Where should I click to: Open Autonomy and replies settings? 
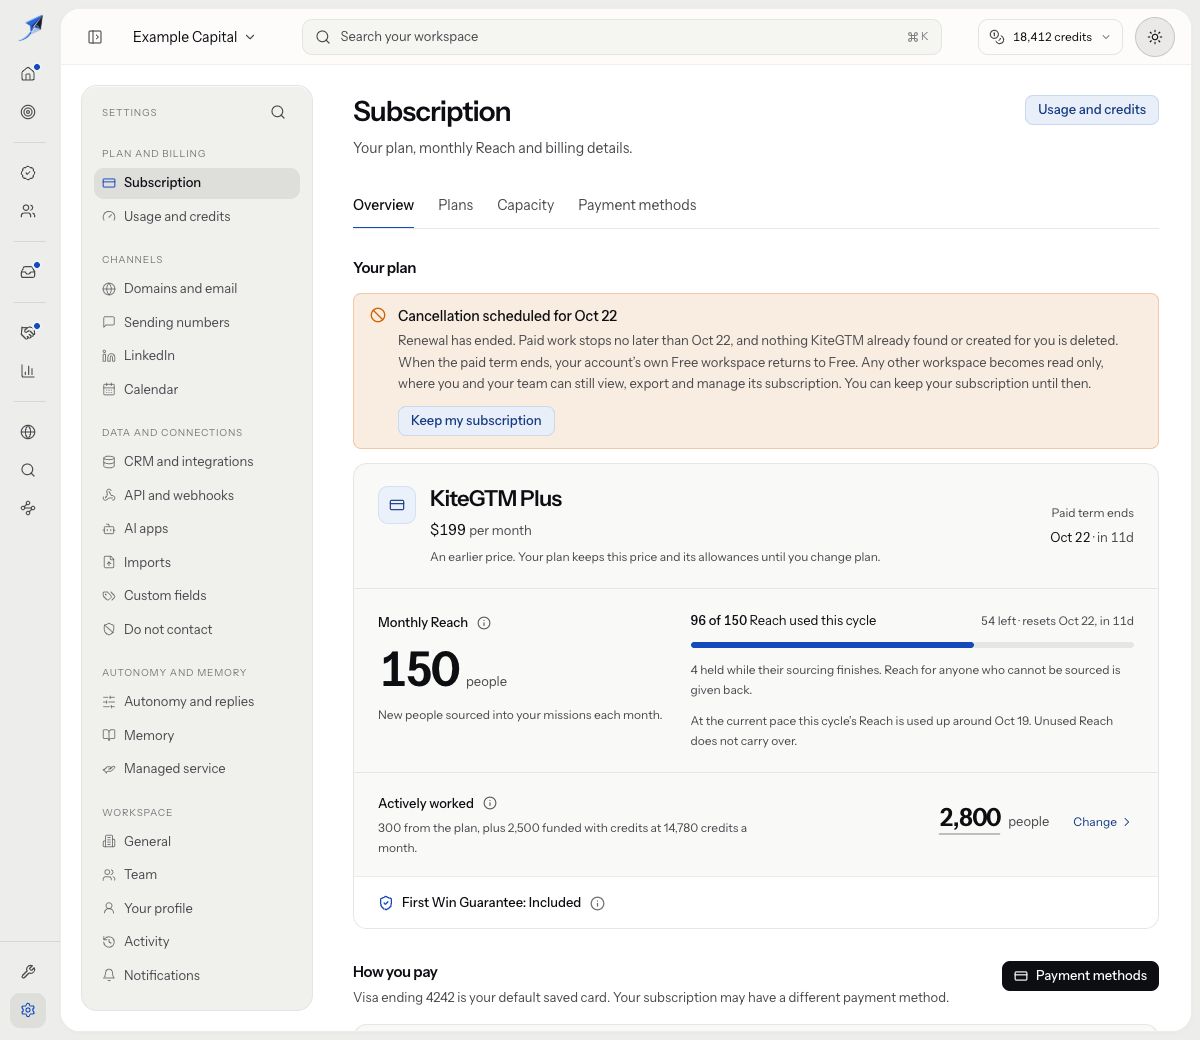197,702
